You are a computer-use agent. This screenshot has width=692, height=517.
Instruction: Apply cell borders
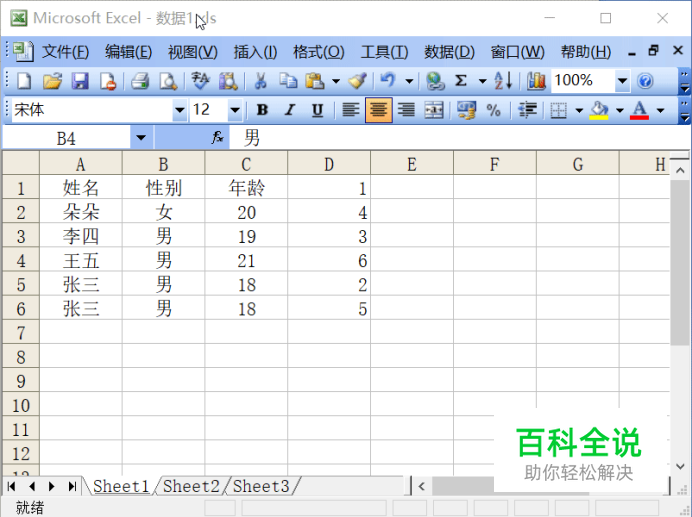point(559,110)
